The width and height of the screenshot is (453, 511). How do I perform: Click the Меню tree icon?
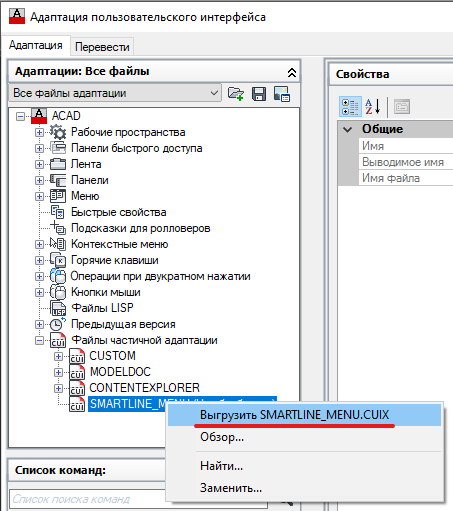click(x=58, y=196)
